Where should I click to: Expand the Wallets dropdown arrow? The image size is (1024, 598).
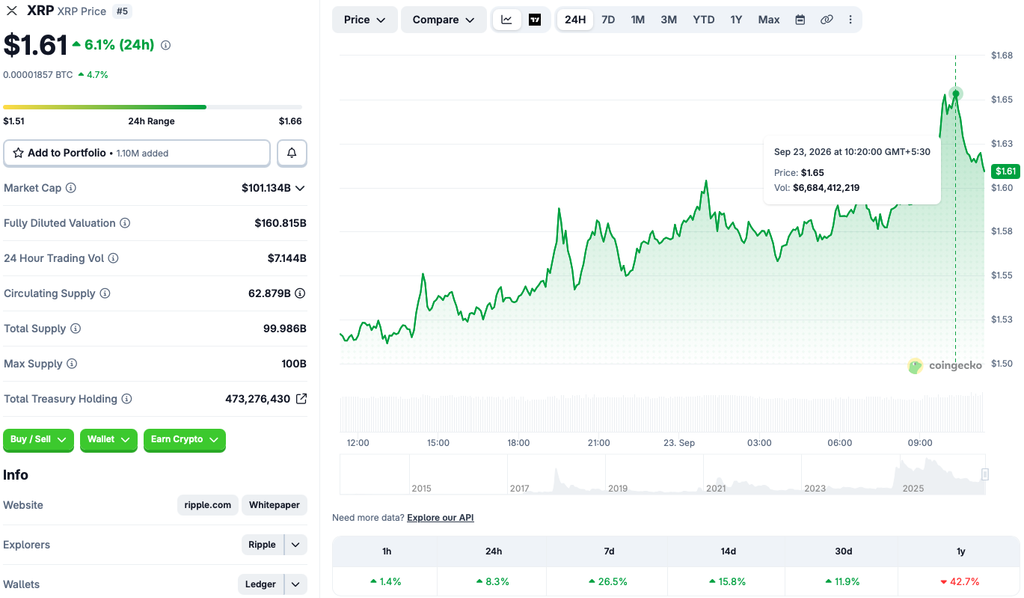(295, 584)
